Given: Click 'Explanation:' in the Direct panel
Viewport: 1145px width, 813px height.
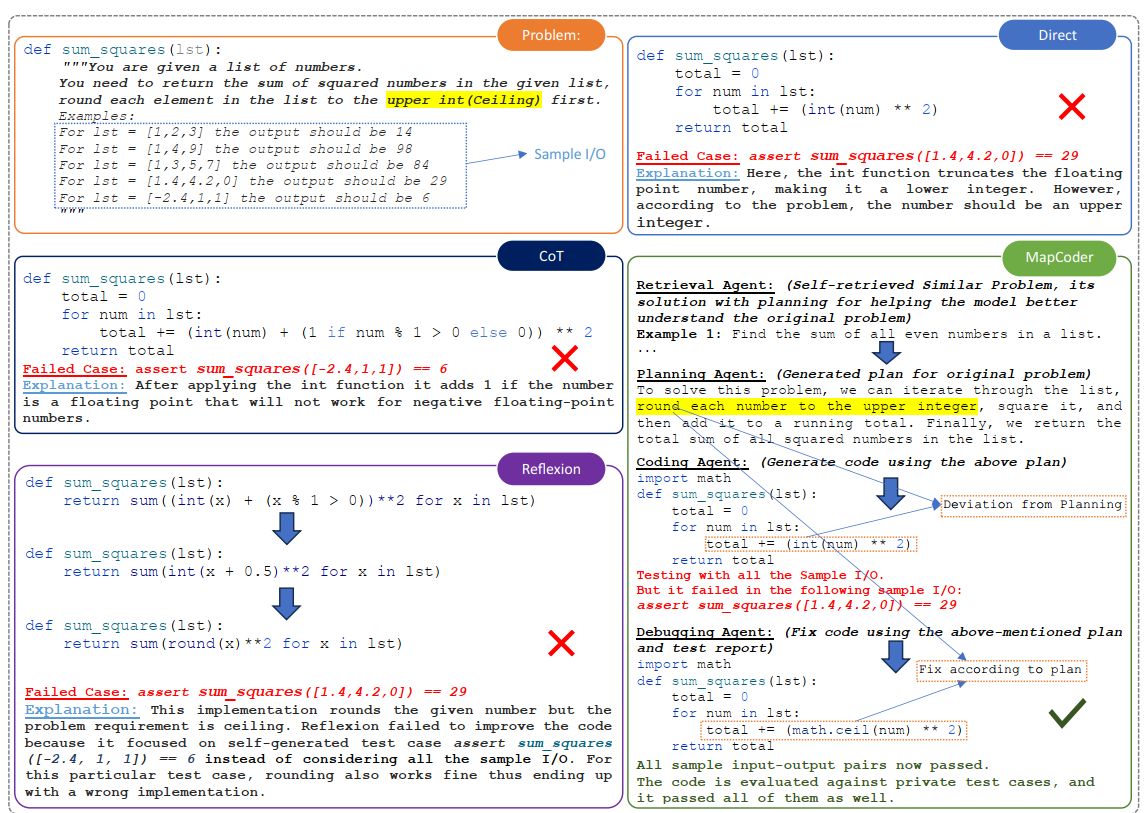Looking at the screenshot, I should tap(687, 173).
